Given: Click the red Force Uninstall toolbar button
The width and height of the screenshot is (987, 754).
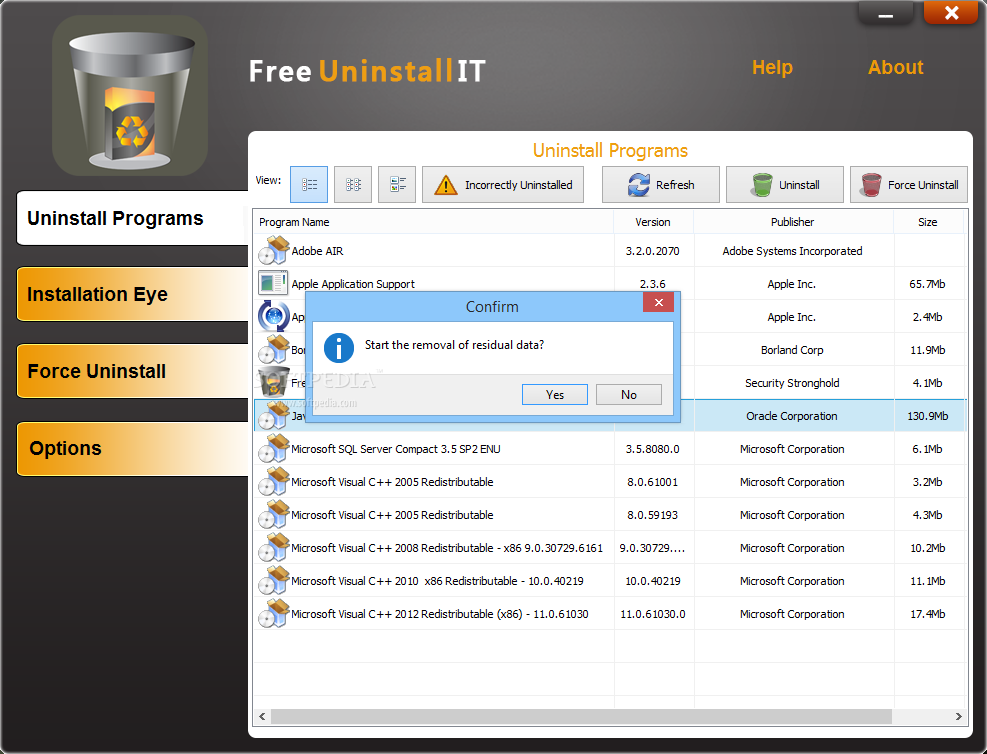Looking at the screenshot, I should (909, 184).
